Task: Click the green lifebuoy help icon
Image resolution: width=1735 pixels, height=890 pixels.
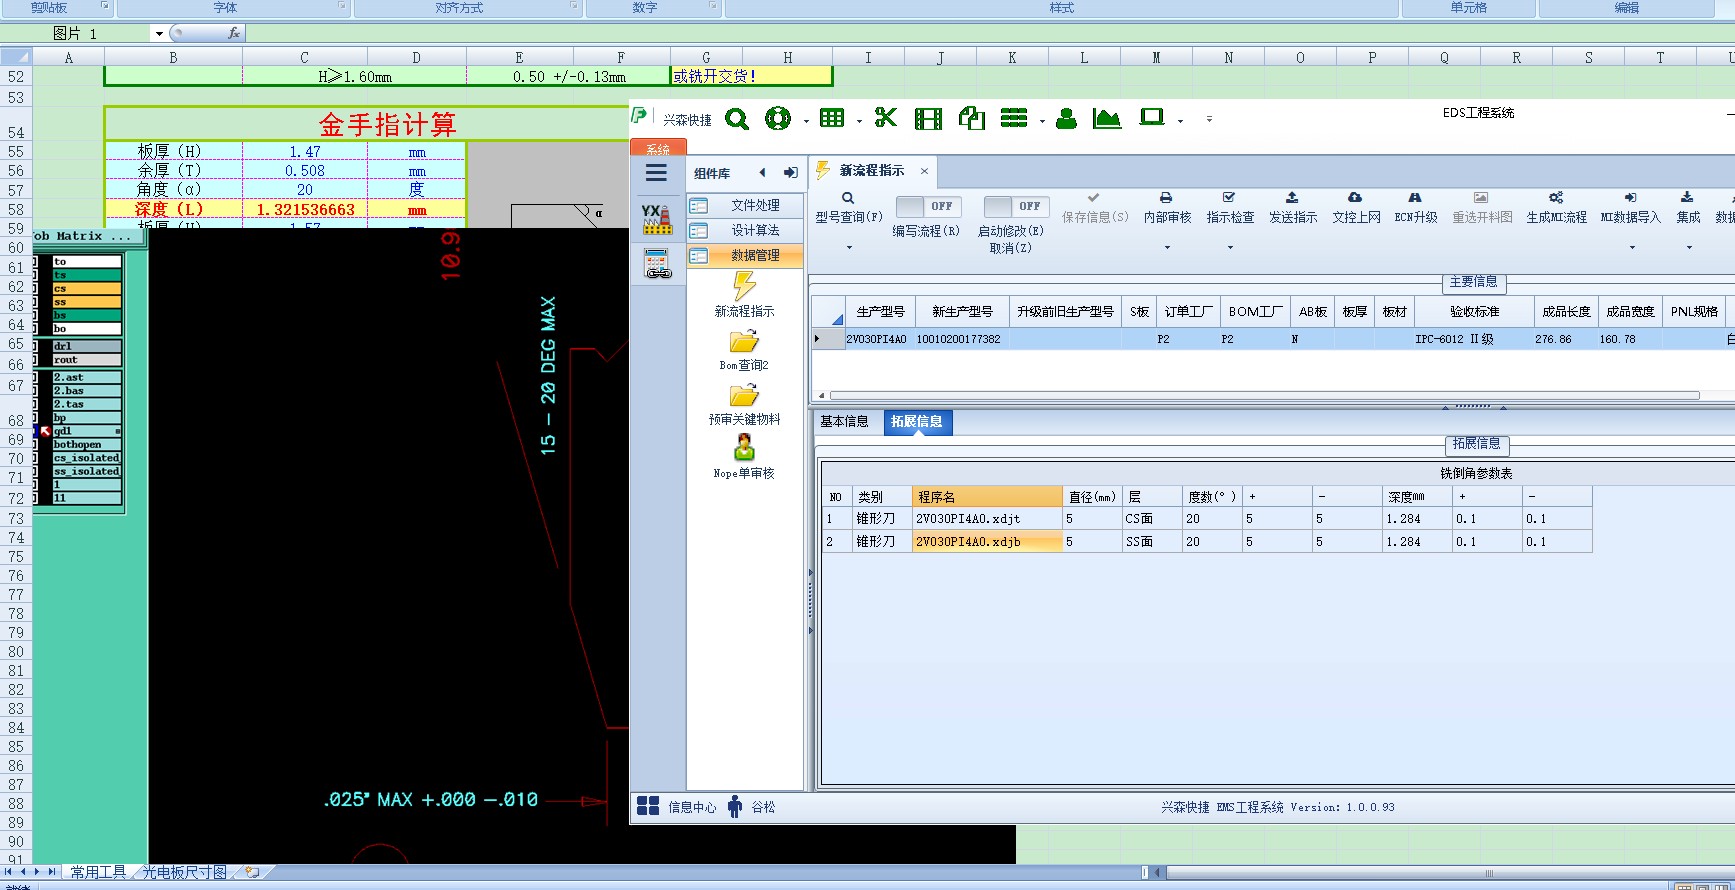Action: tap(778, 119)
